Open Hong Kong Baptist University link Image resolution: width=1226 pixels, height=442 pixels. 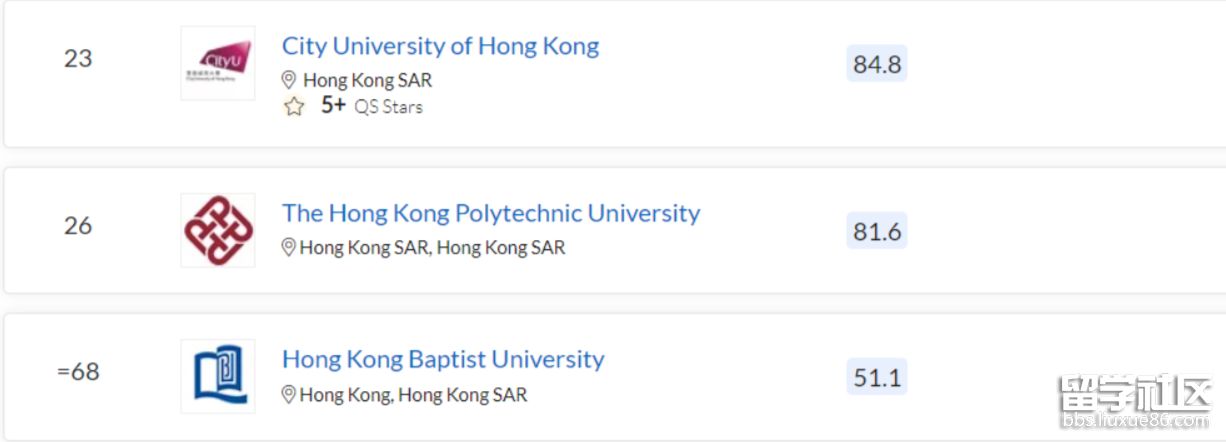pos(443,359)
